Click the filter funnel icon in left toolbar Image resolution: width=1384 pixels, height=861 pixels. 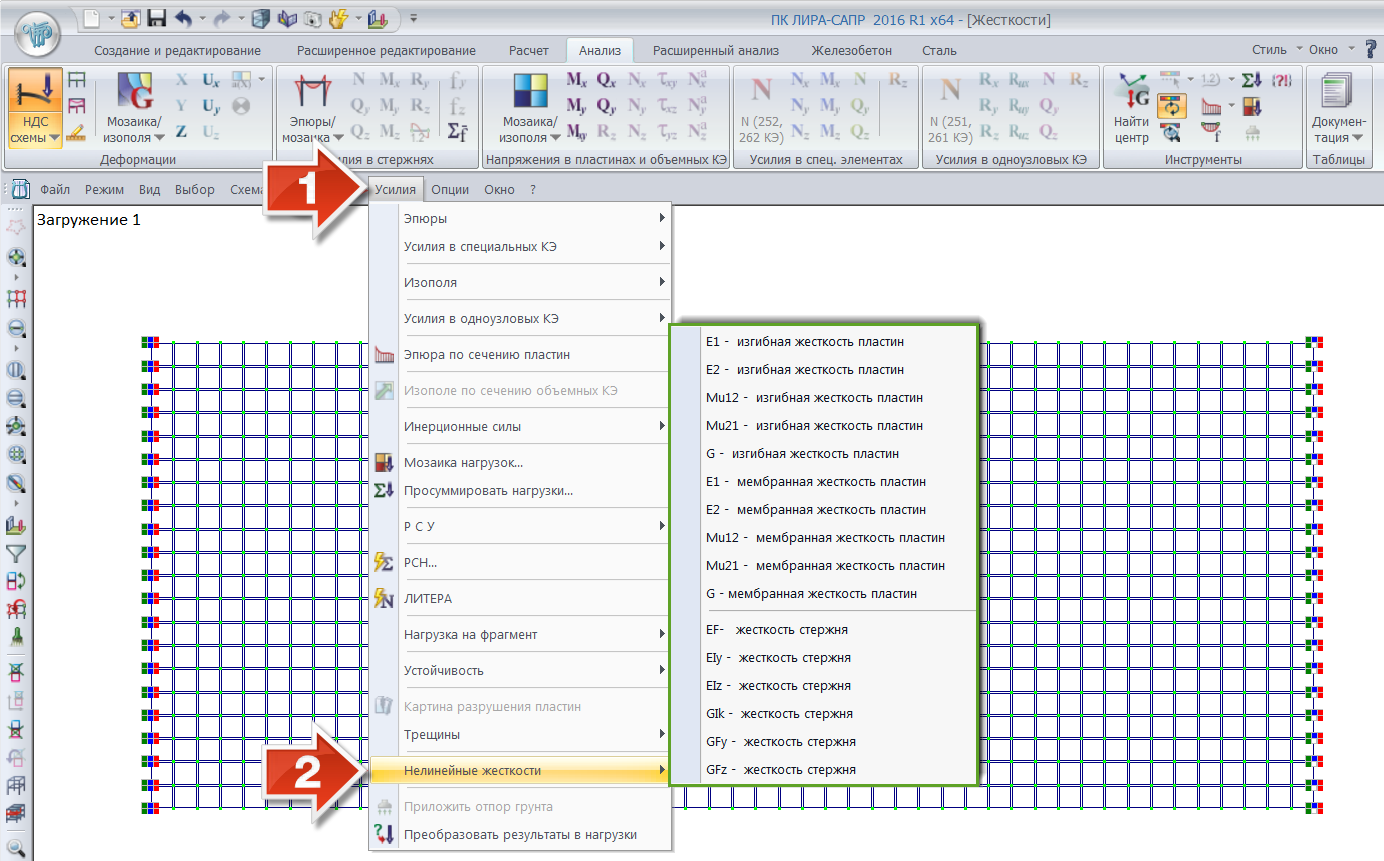tap(16, 554)
